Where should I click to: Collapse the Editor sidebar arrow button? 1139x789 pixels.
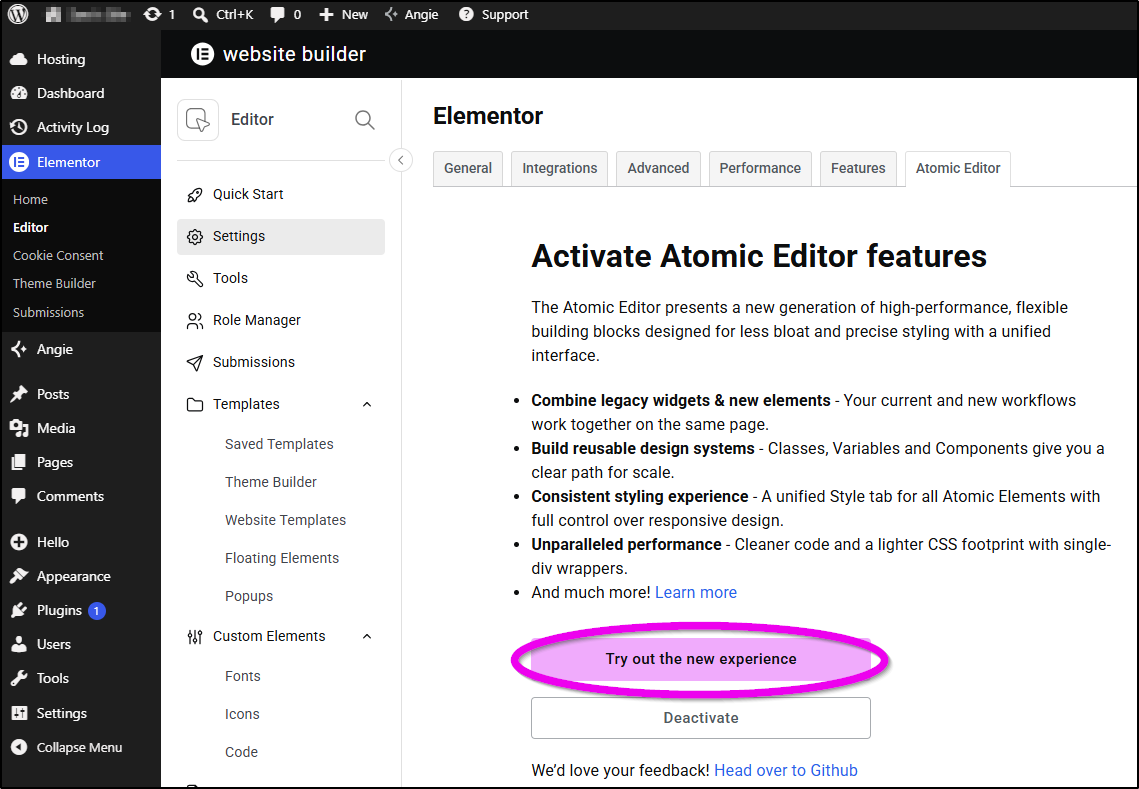(x=401, y=160)
